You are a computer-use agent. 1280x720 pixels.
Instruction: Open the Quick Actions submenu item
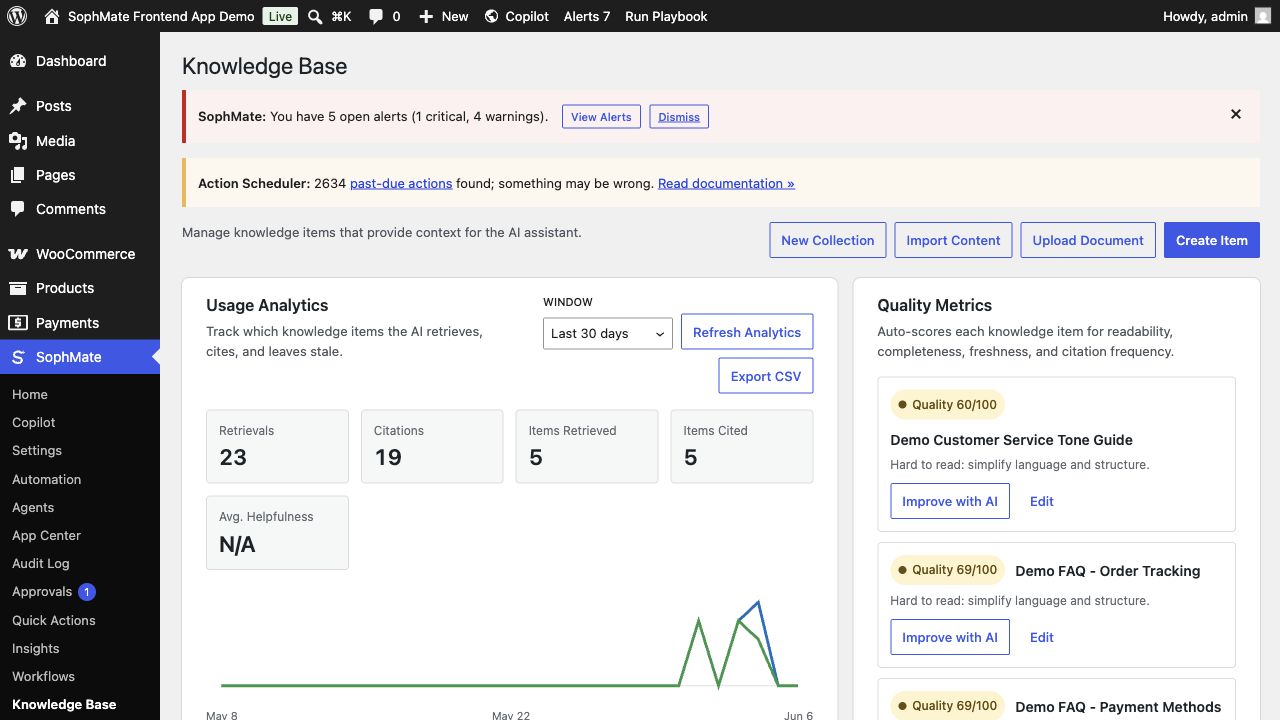click(x=54, y=620)
